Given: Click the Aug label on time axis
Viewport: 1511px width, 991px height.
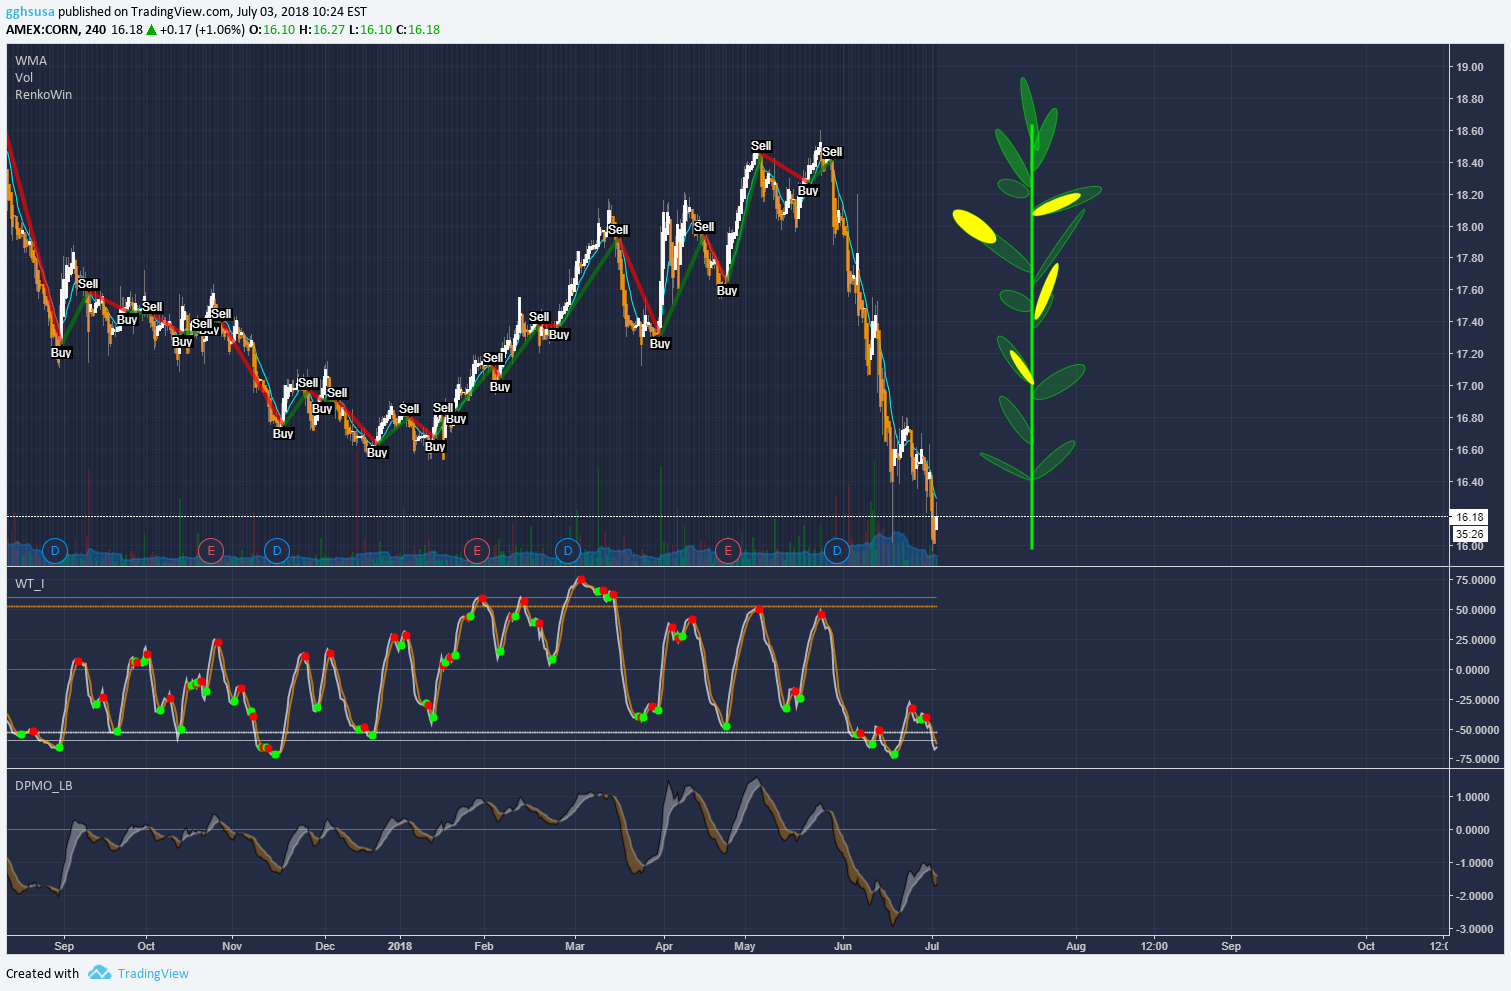Looking at the screenshot, I should [x=1076, y=946].
